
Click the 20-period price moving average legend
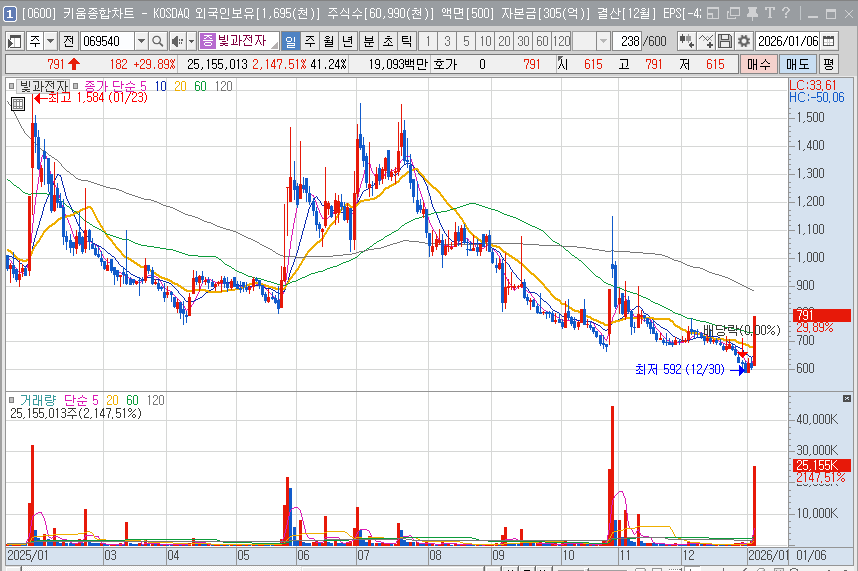(181, 86)
